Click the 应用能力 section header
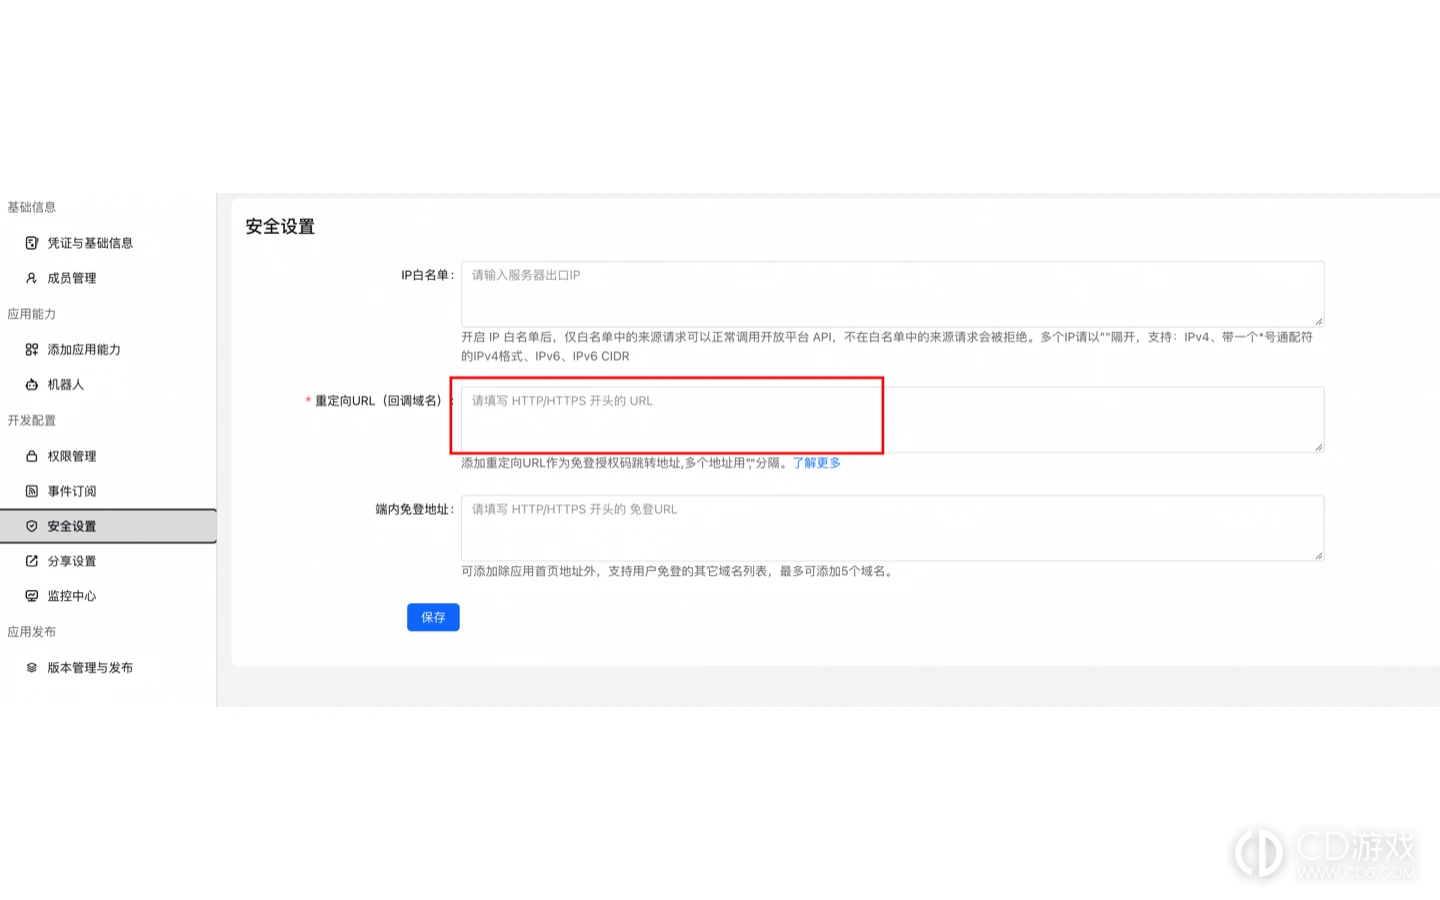This screenshot has width=1440, height=900. [32, 314]
